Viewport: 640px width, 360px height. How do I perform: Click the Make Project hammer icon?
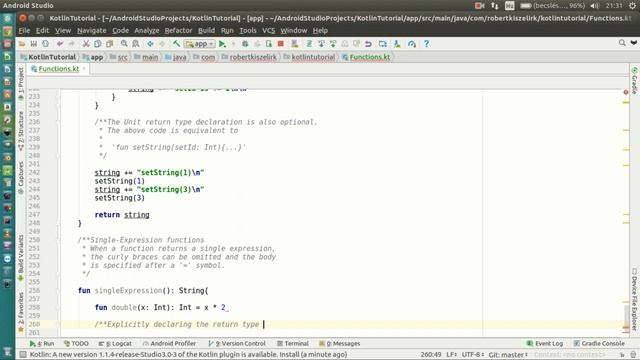[x=176, y=44]
